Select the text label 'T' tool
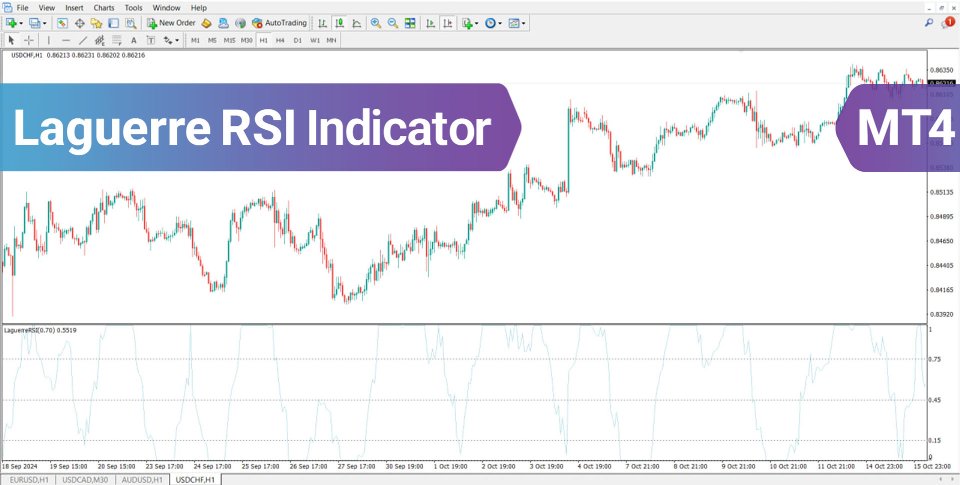 point(151,40)
